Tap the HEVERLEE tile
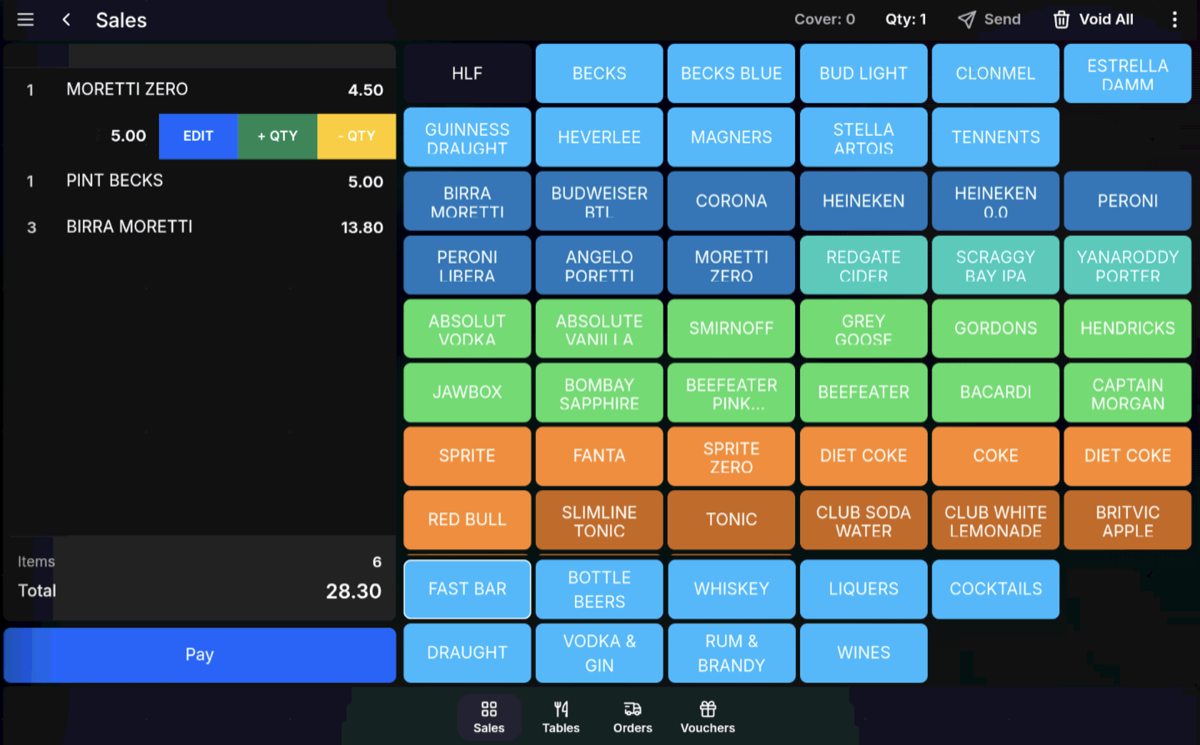 [x=599, y=137]
